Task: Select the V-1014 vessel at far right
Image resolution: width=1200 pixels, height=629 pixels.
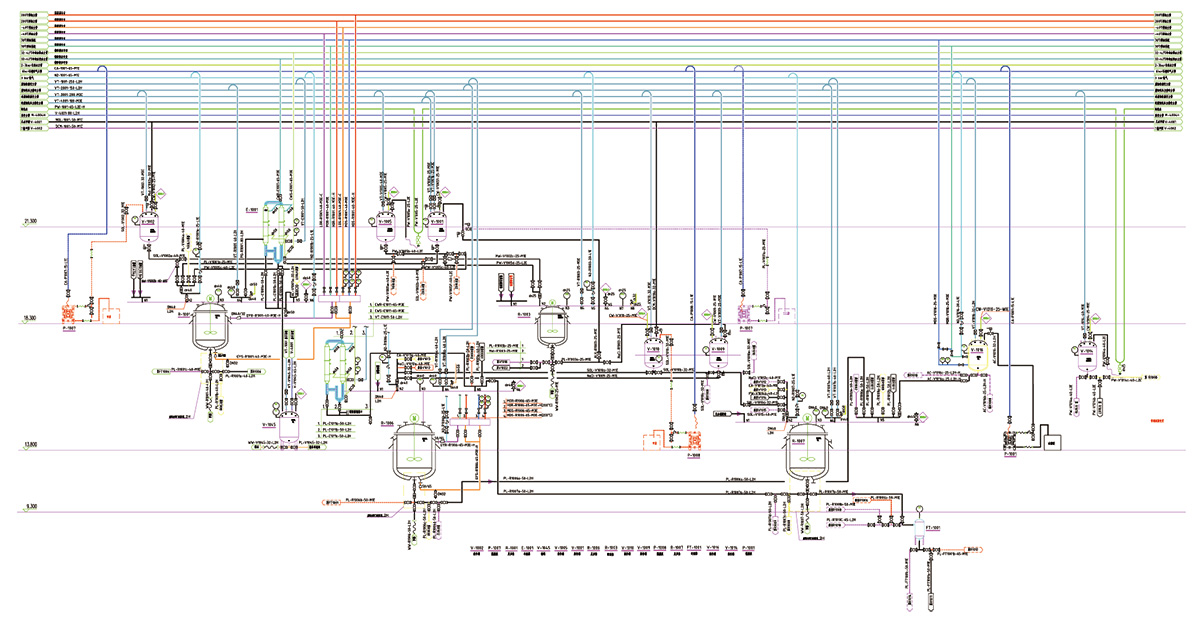Action: pos(1088,353)
